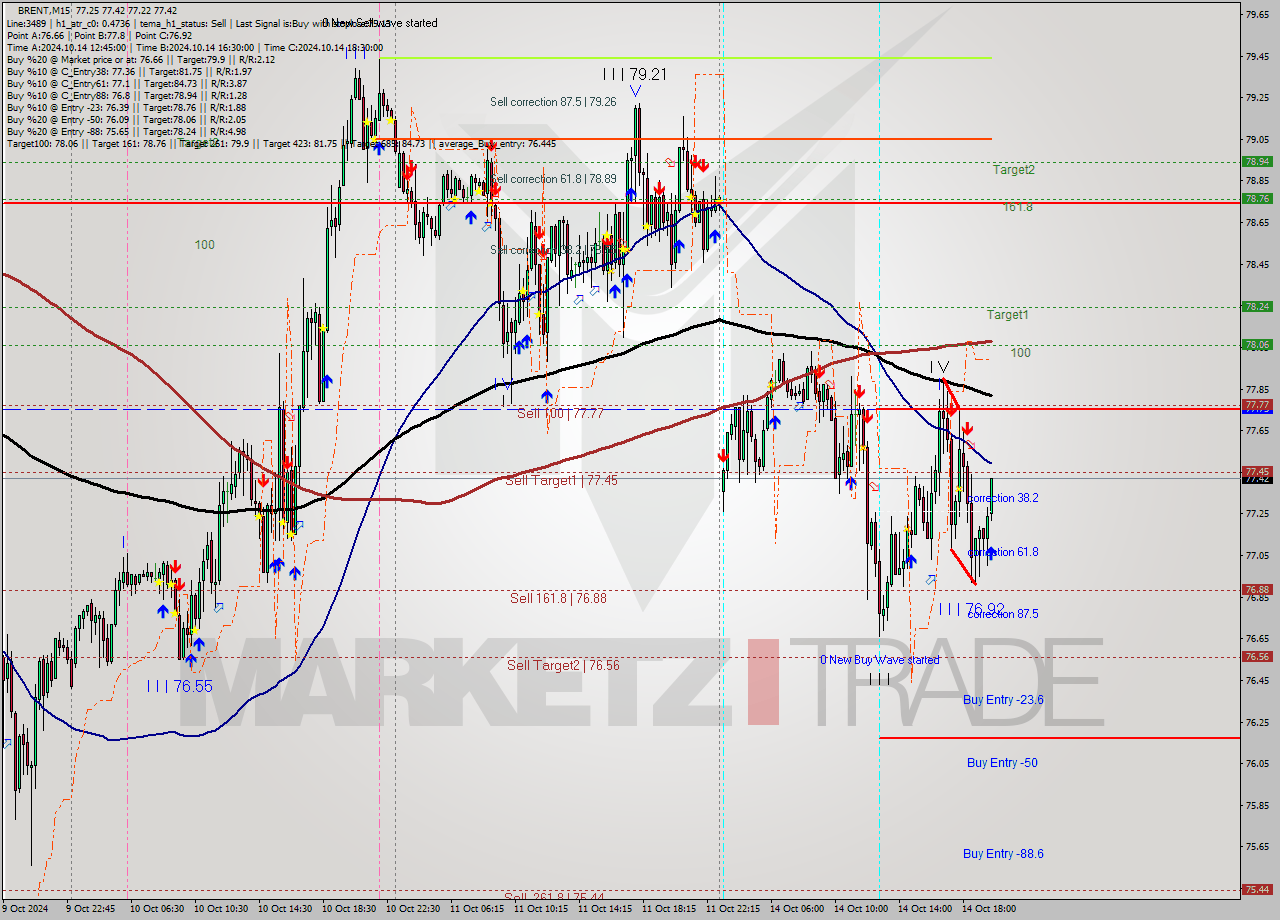This screenshot has width=1280, height=920.
Task: Click '10 Oct 10:30' on time axis
Action: tap(219, 909)
